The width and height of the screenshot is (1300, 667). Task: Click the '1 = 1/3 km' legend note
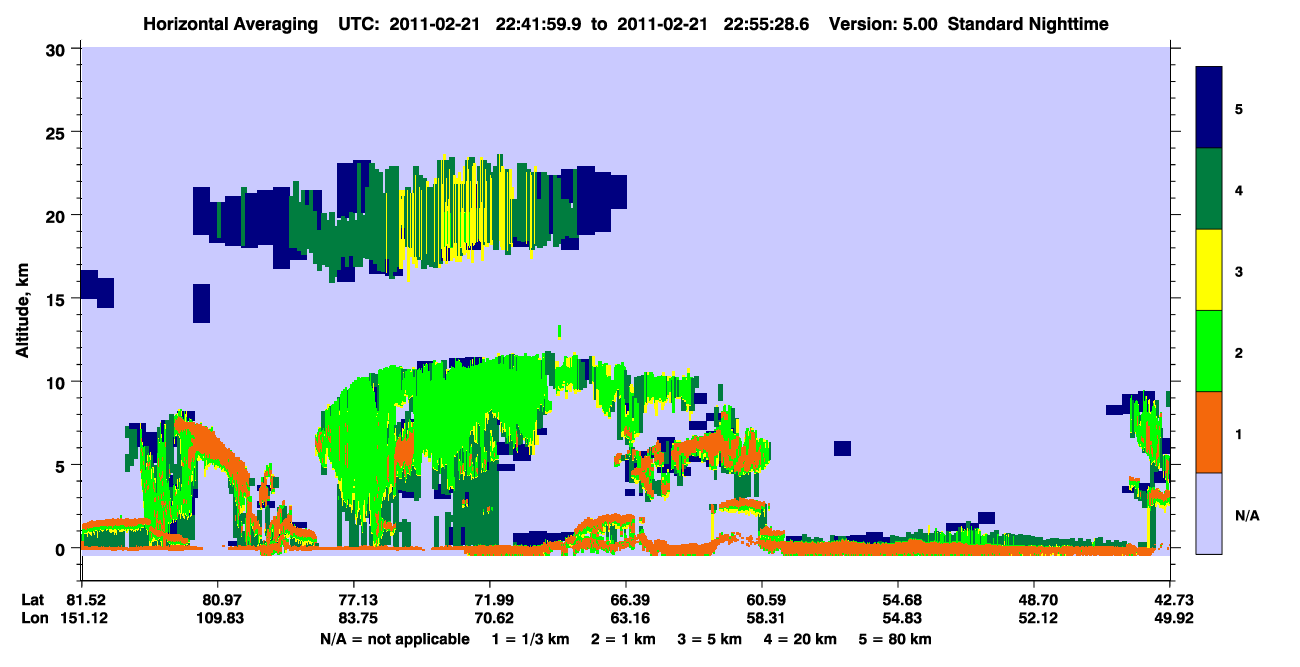pyautogui.click(x=529, y=639)
